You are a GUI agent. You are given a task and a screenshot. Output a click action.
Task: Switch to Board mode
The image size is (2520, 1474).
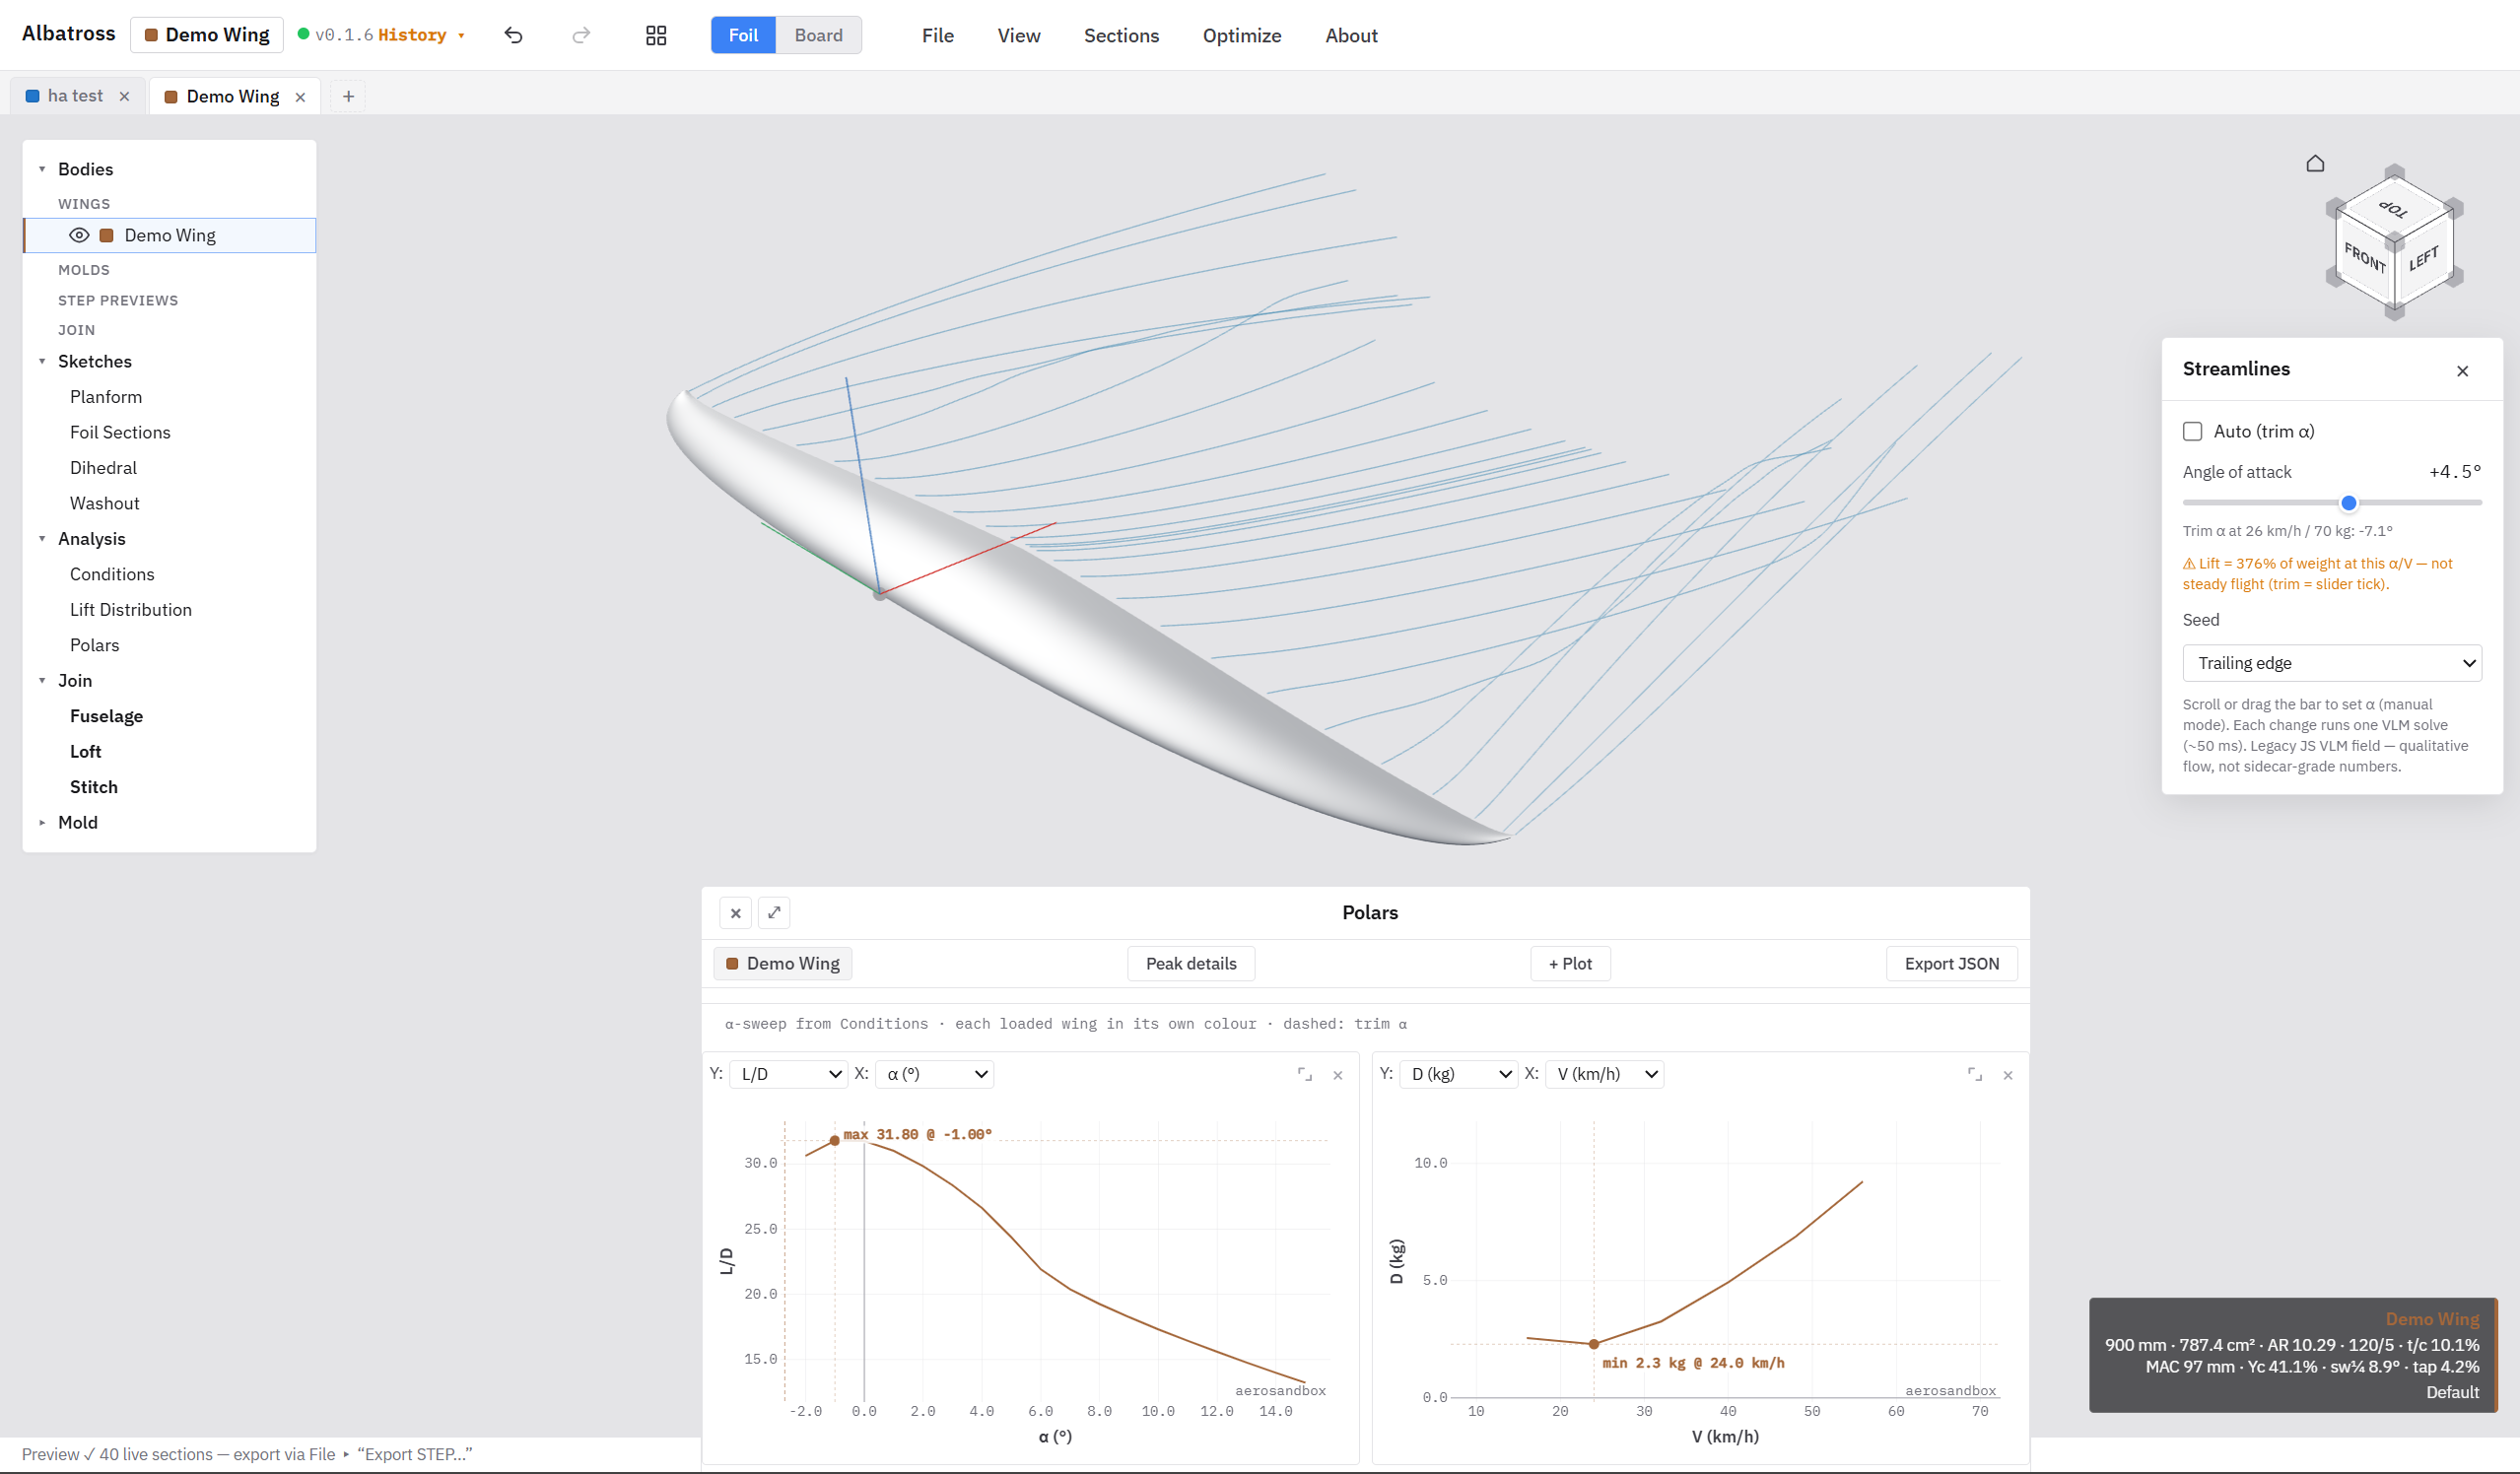coord(819,35)
